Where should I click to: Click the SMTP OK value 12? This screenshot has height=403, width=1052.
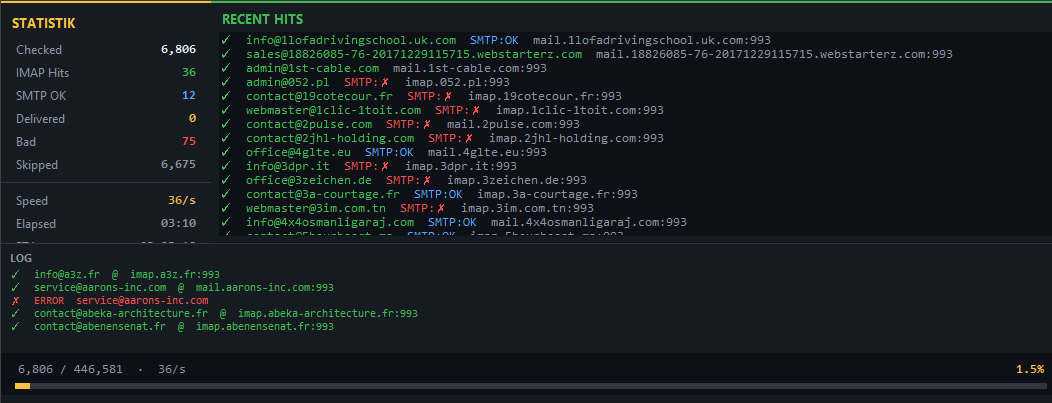189,96
